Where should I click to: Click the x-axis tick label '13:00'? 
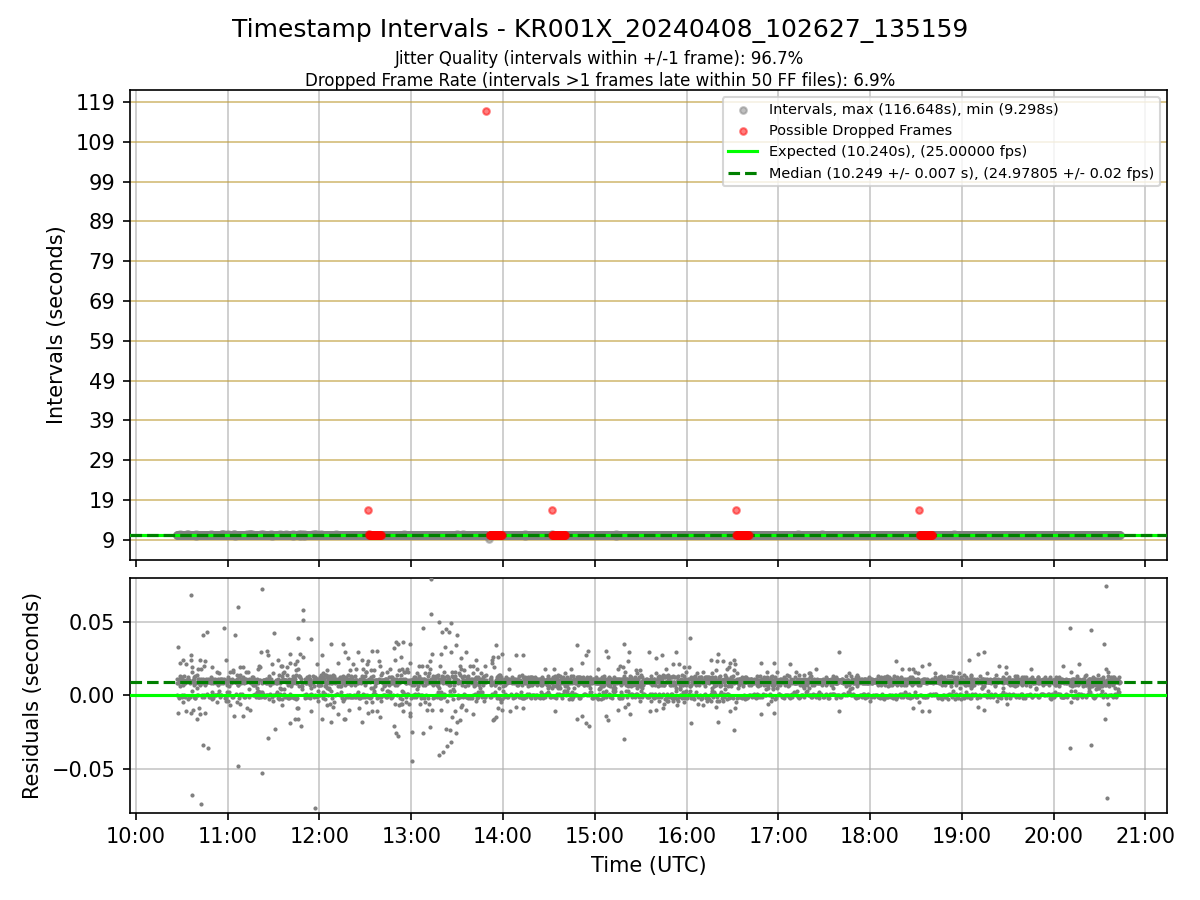coord(411,835)
